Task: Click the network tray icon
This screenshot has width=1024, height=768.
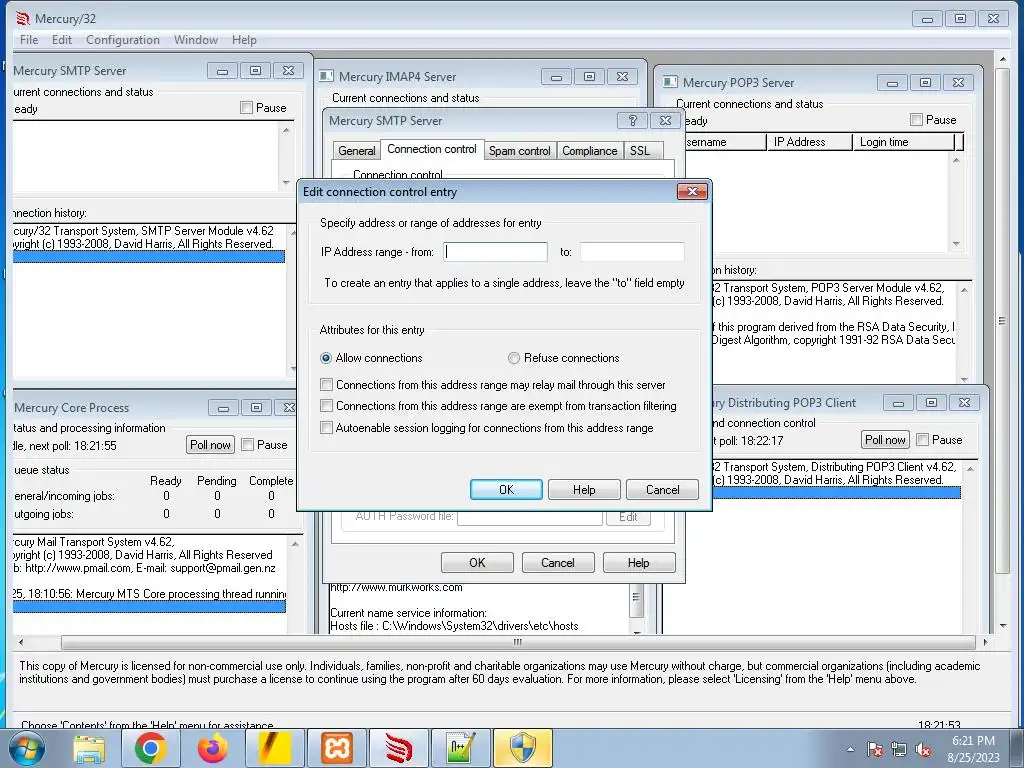Action: 899,749
